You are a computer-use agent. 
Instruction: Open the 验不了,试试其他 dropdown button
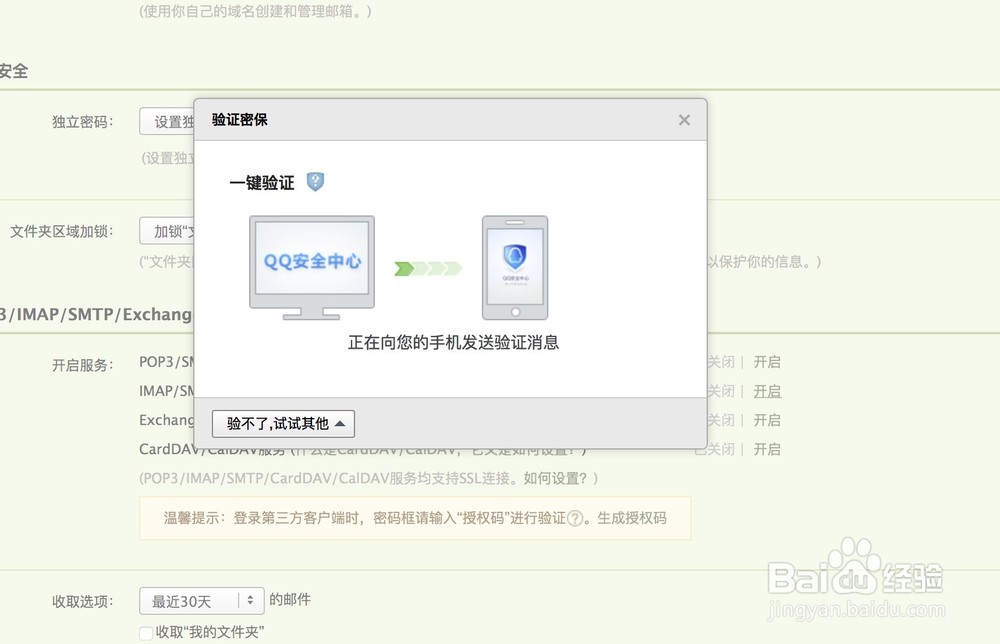point(283,424)
